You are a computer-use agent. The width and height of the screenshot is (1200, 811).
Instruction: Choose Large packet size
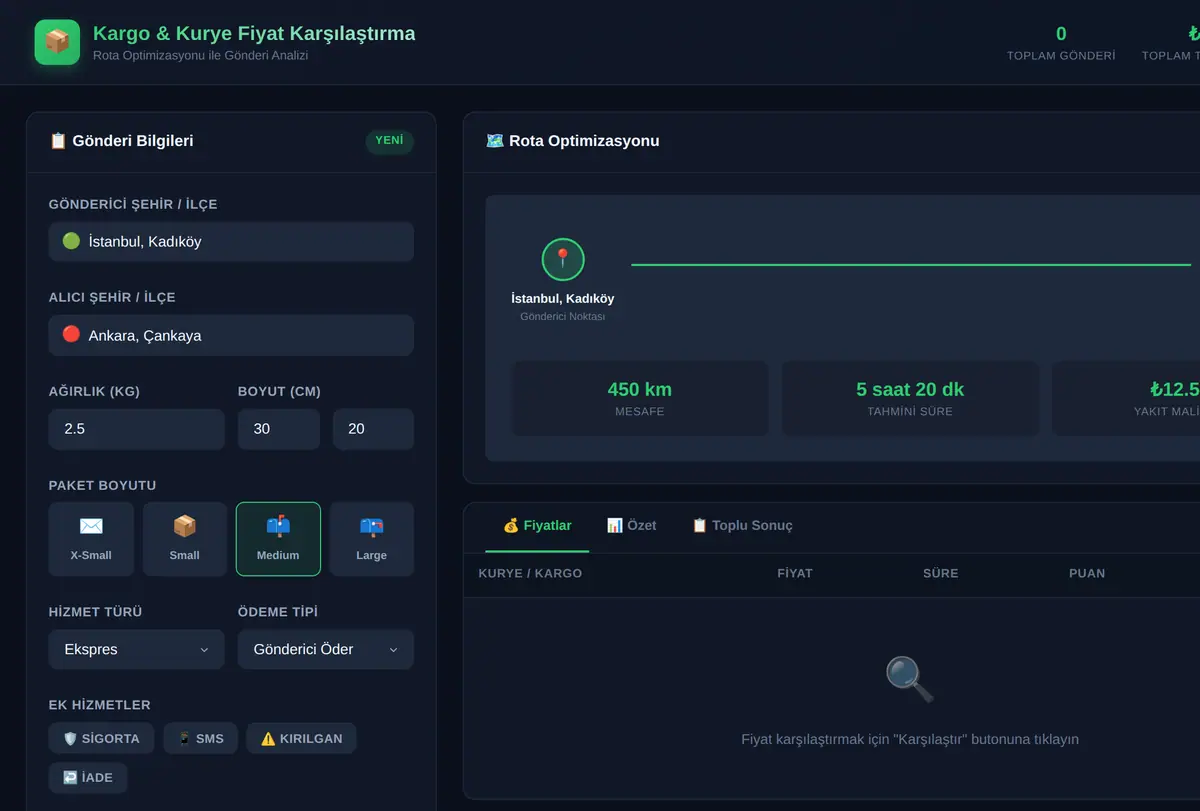[x=371, y=539]
